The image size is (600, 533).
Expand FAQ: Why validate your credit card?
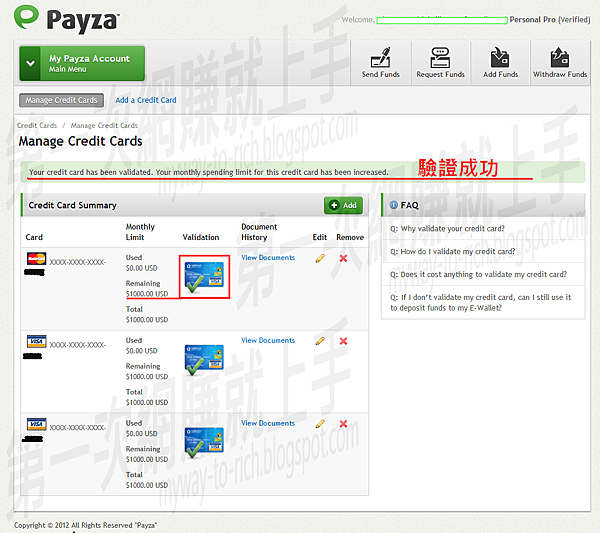click(447, 229)
